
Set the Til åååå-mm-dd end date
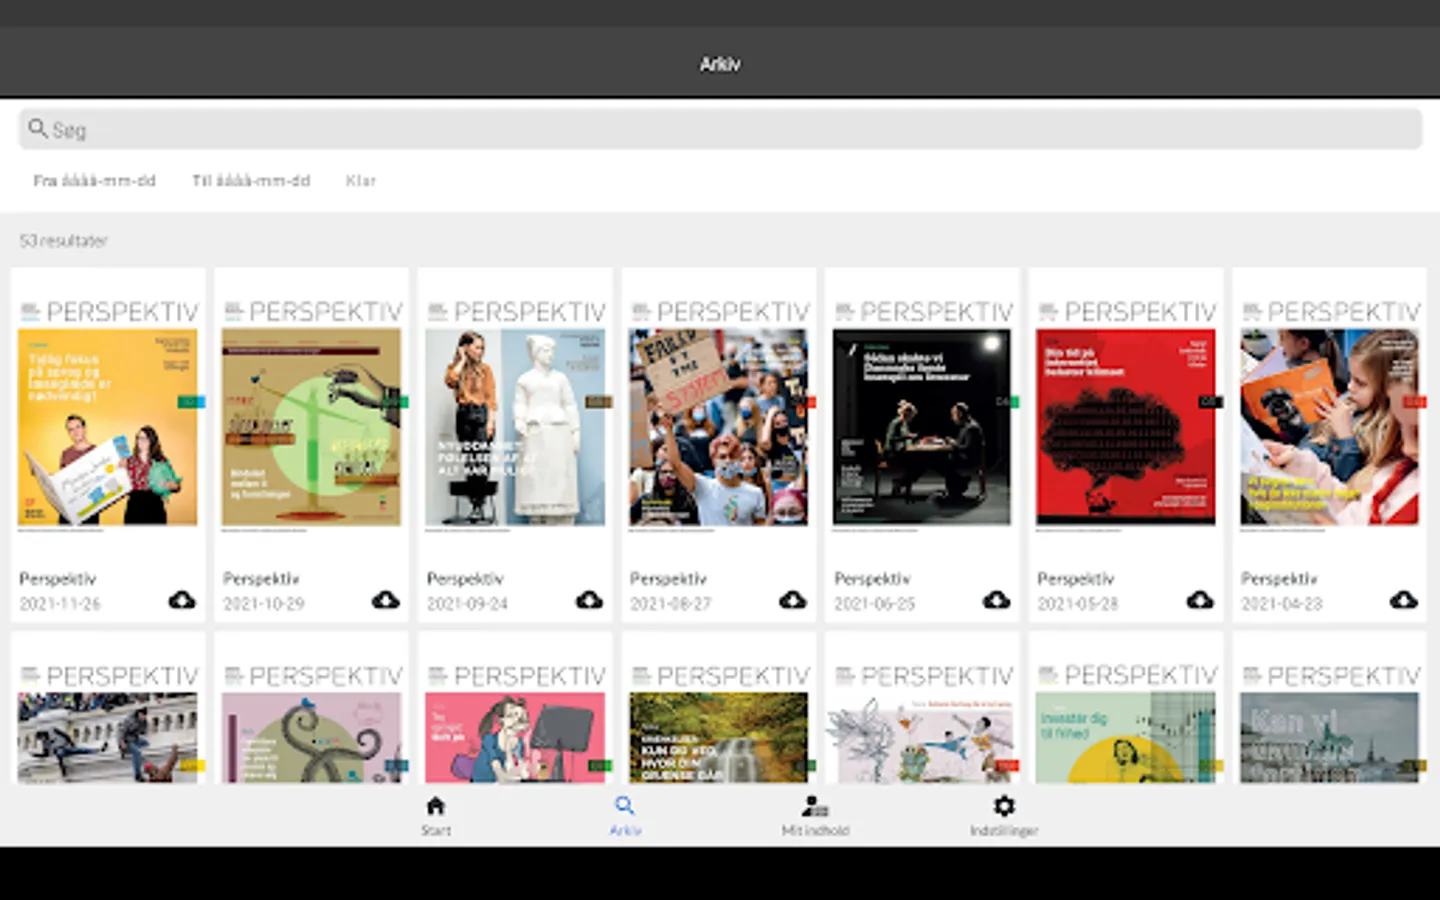251,181
